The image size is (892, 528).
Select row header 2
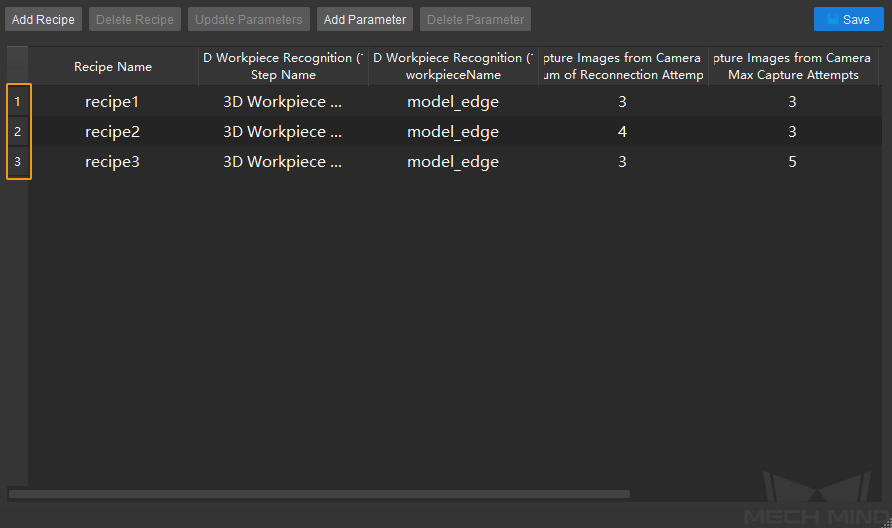18,132
